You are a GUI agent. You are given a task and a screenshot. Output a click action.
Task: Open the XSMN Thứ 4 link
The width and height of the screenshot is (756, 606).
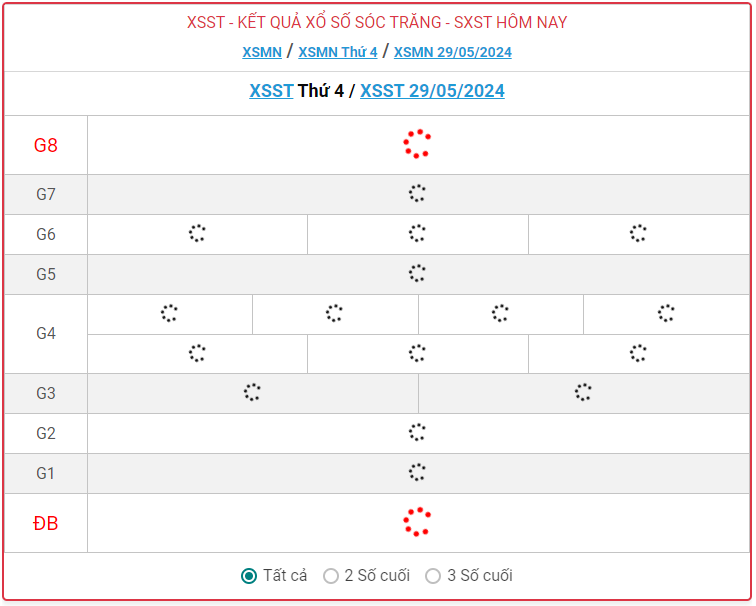(x=337, y=52)
